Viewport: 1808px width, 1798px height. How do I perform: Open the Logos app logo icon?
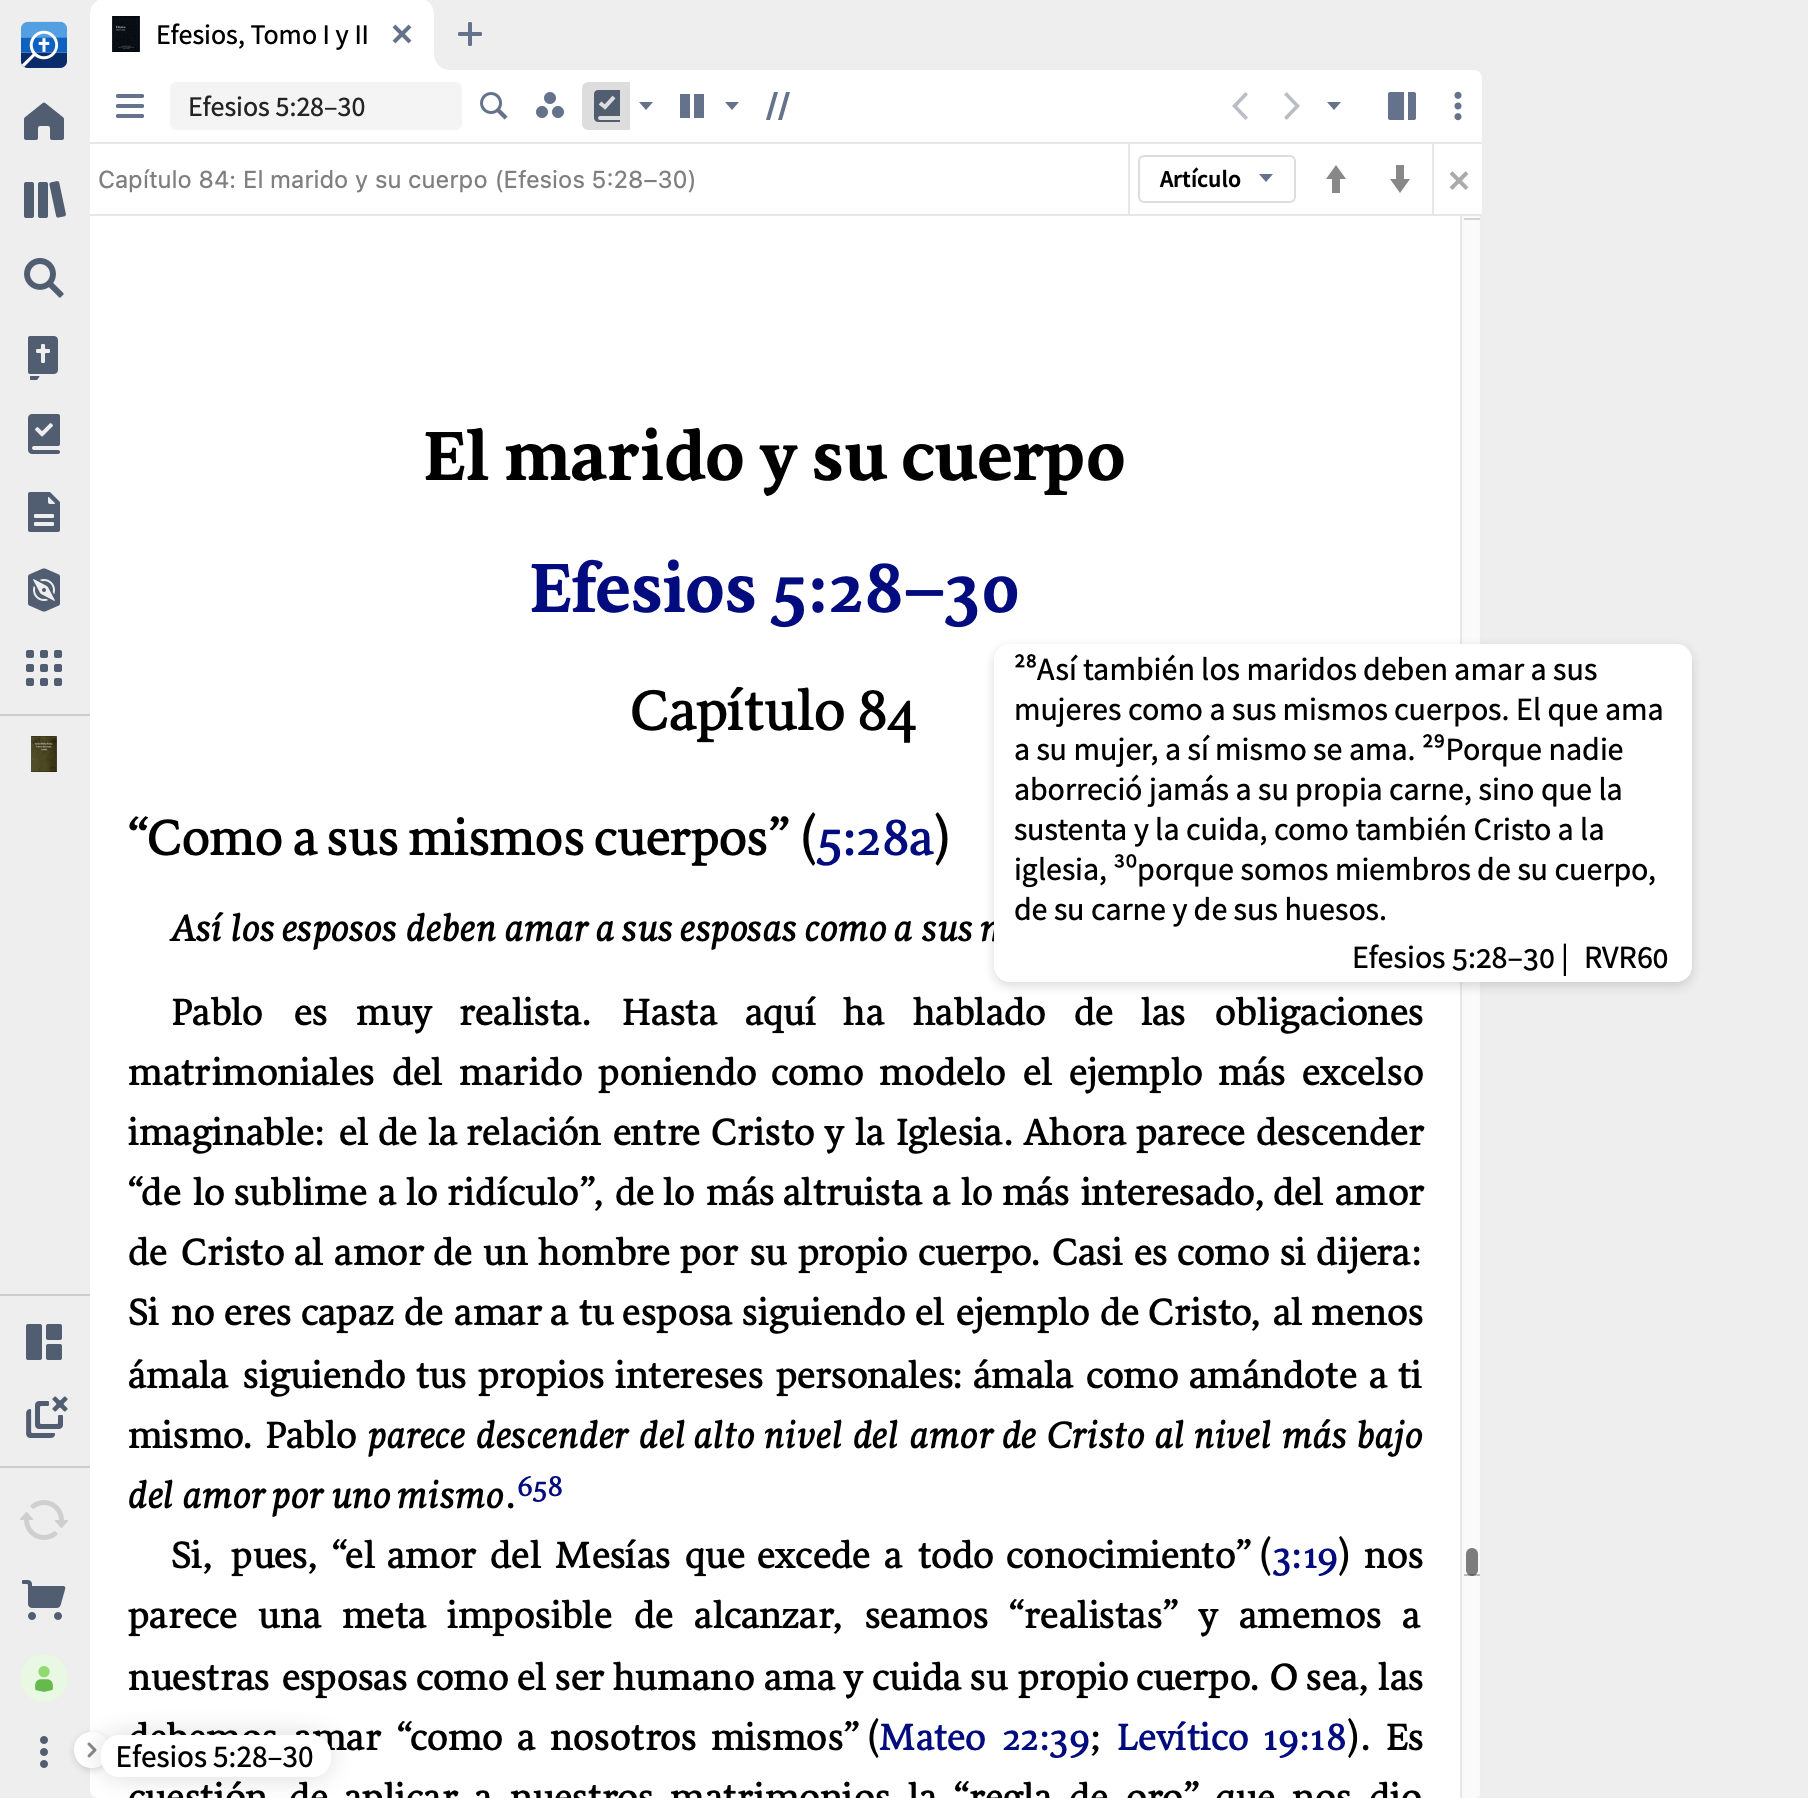pyautogui.click(x=44, y=45)
